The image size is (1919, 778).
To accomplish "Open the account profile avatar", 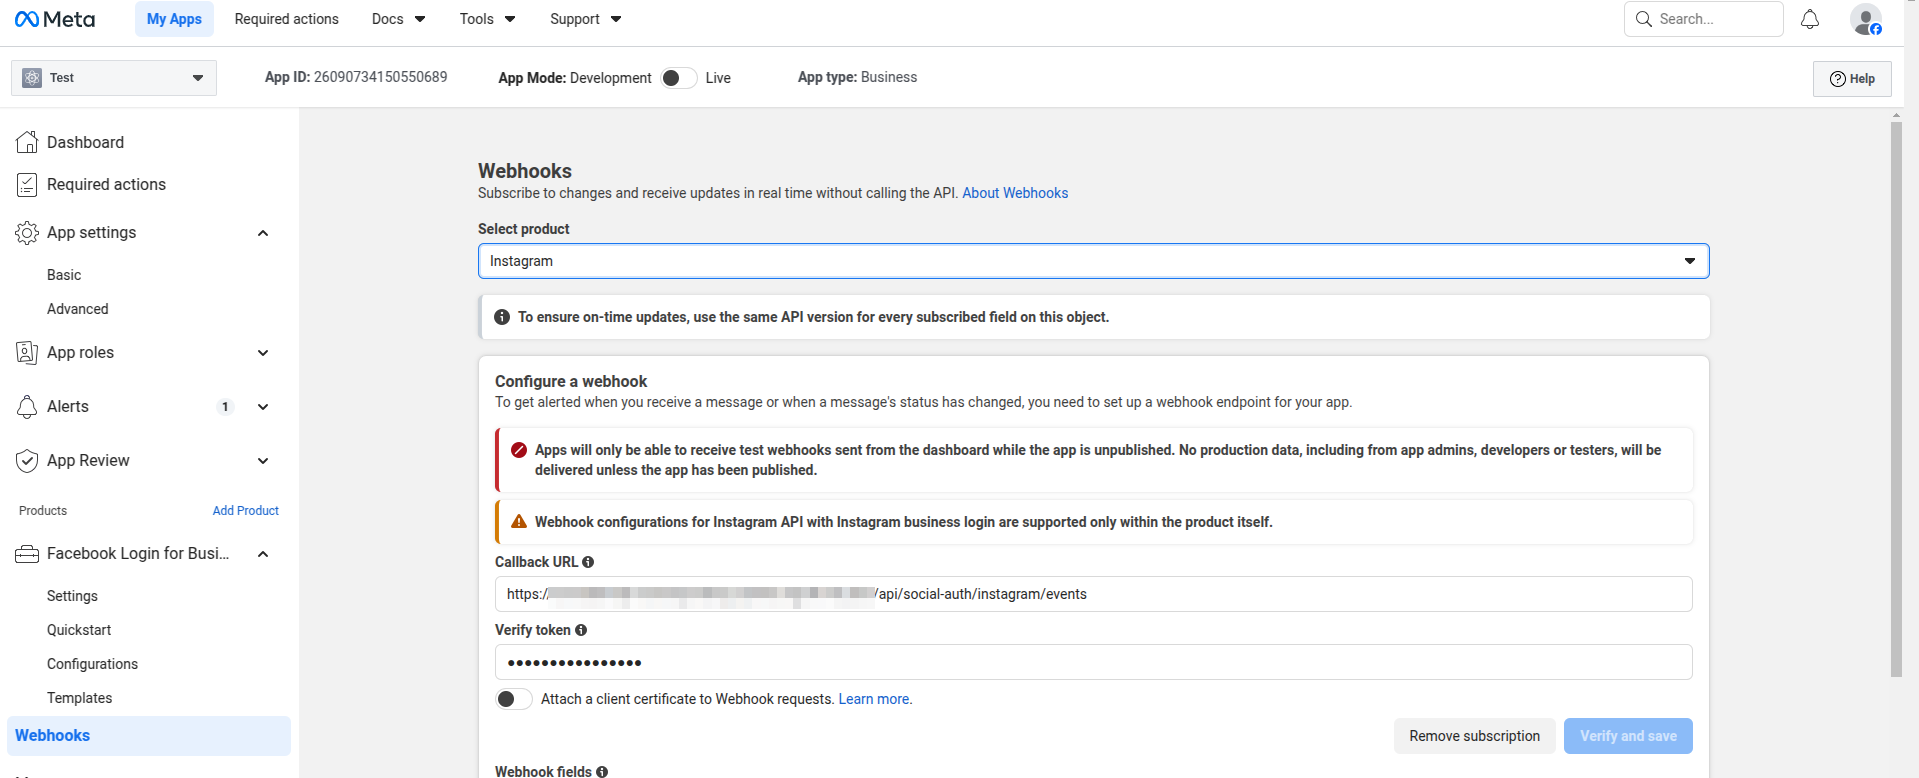I will click(1866, 19).
